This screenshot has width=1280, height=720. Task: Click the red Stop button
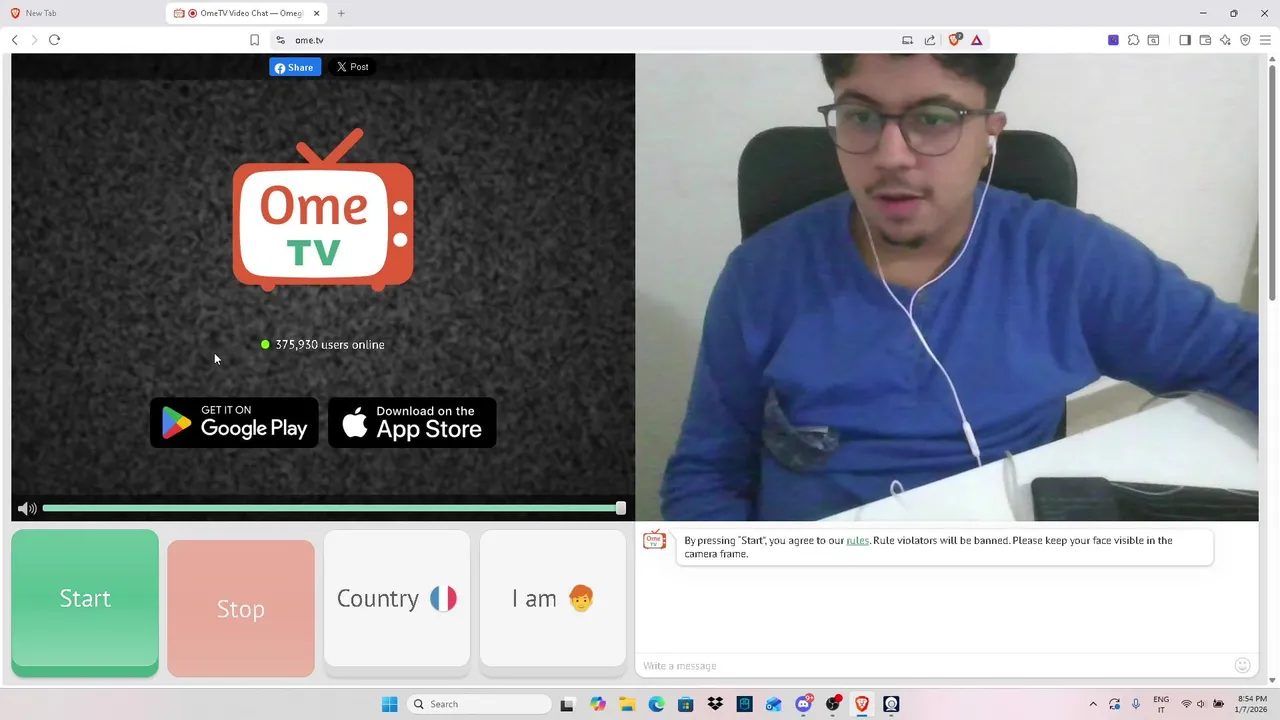click(241, 608)
